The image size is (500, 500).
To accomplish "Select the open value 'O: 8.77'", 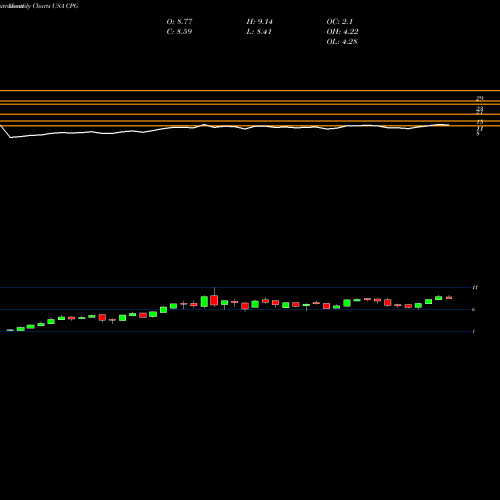I will (x=179, y=22).
